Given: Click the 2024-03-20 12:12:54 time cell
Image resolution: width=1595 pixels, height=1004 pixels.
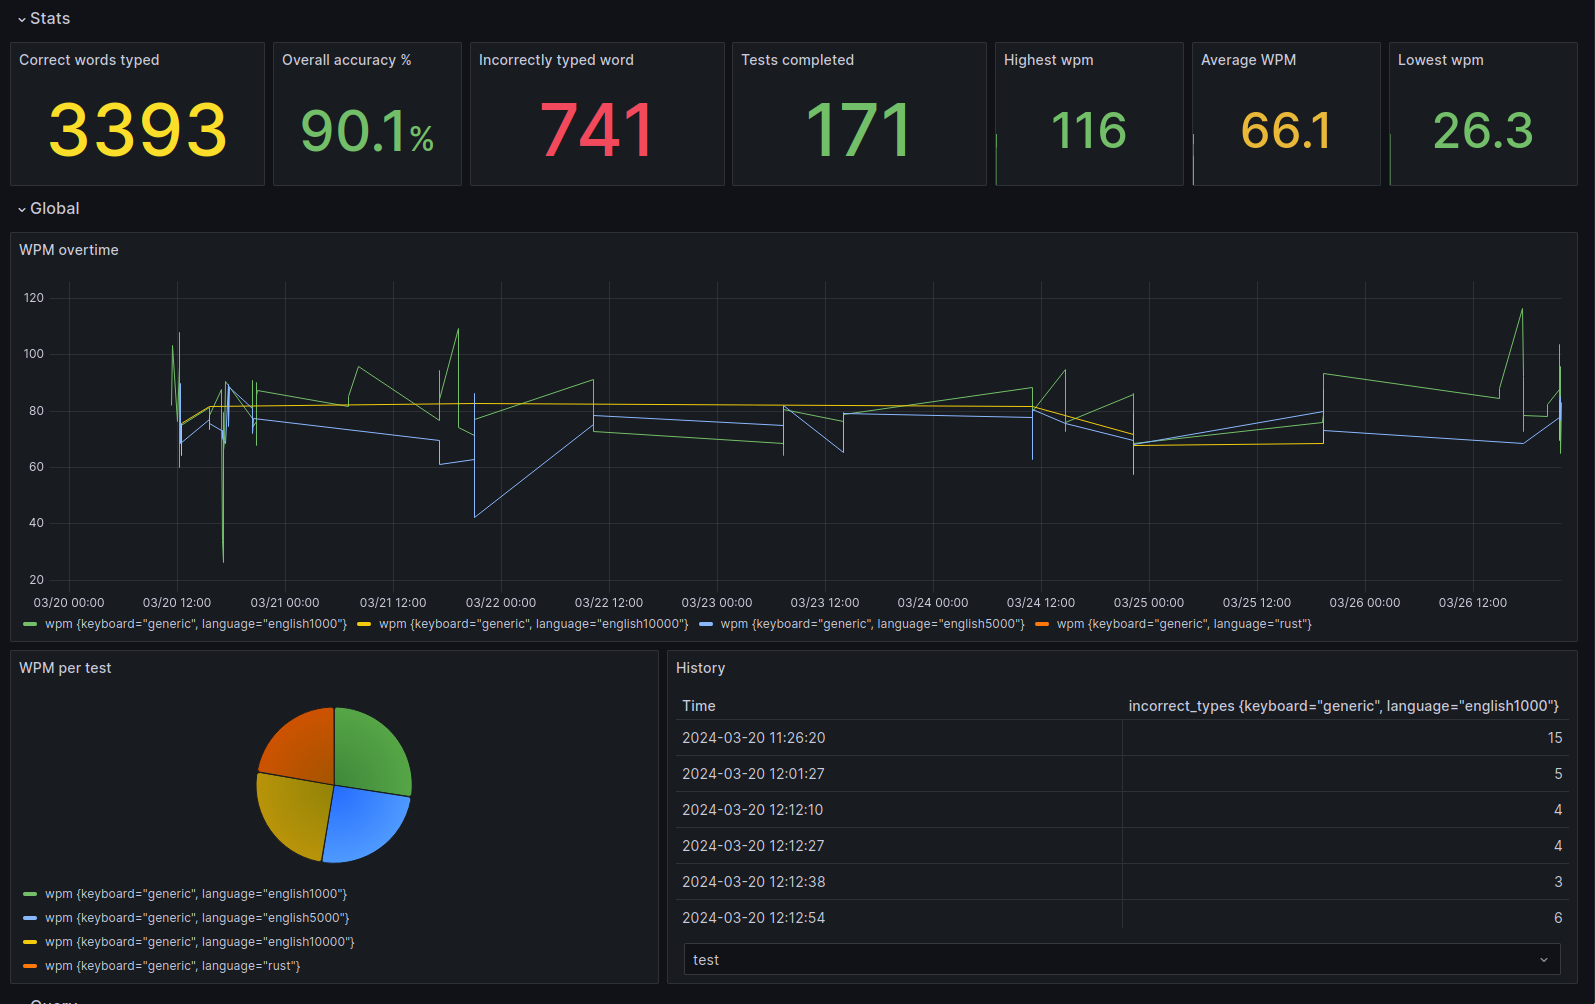Looking at the screenshot, I should click(753, 918).
